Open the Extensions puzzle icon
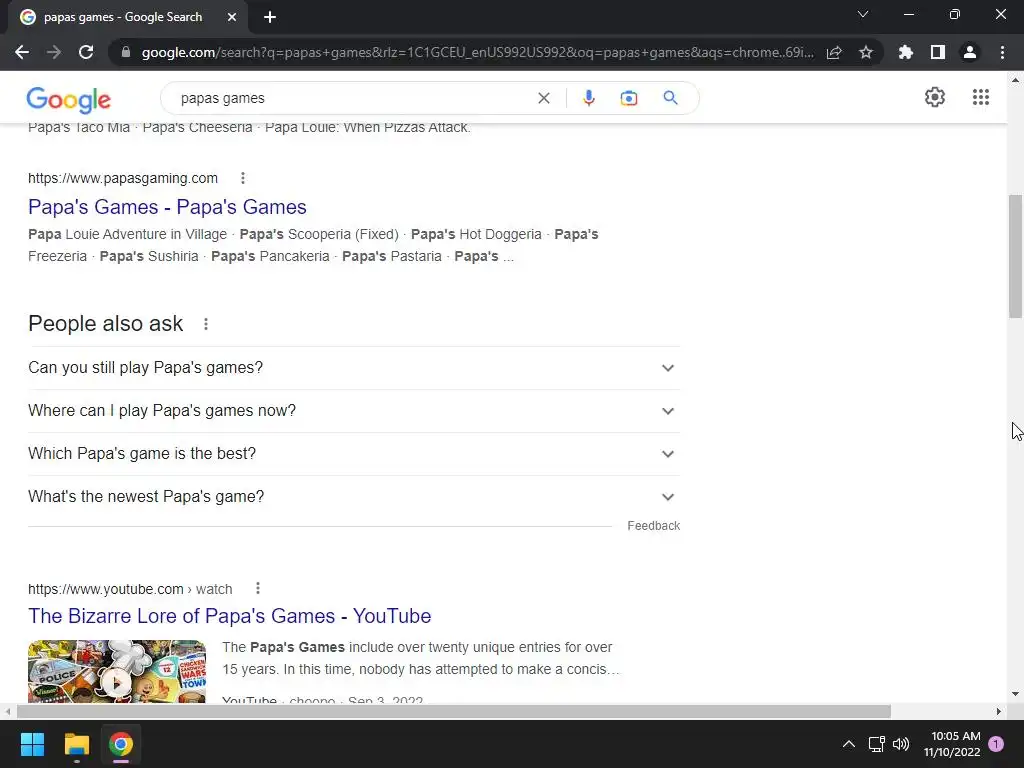1024x768 pixels. click(905, 52)
